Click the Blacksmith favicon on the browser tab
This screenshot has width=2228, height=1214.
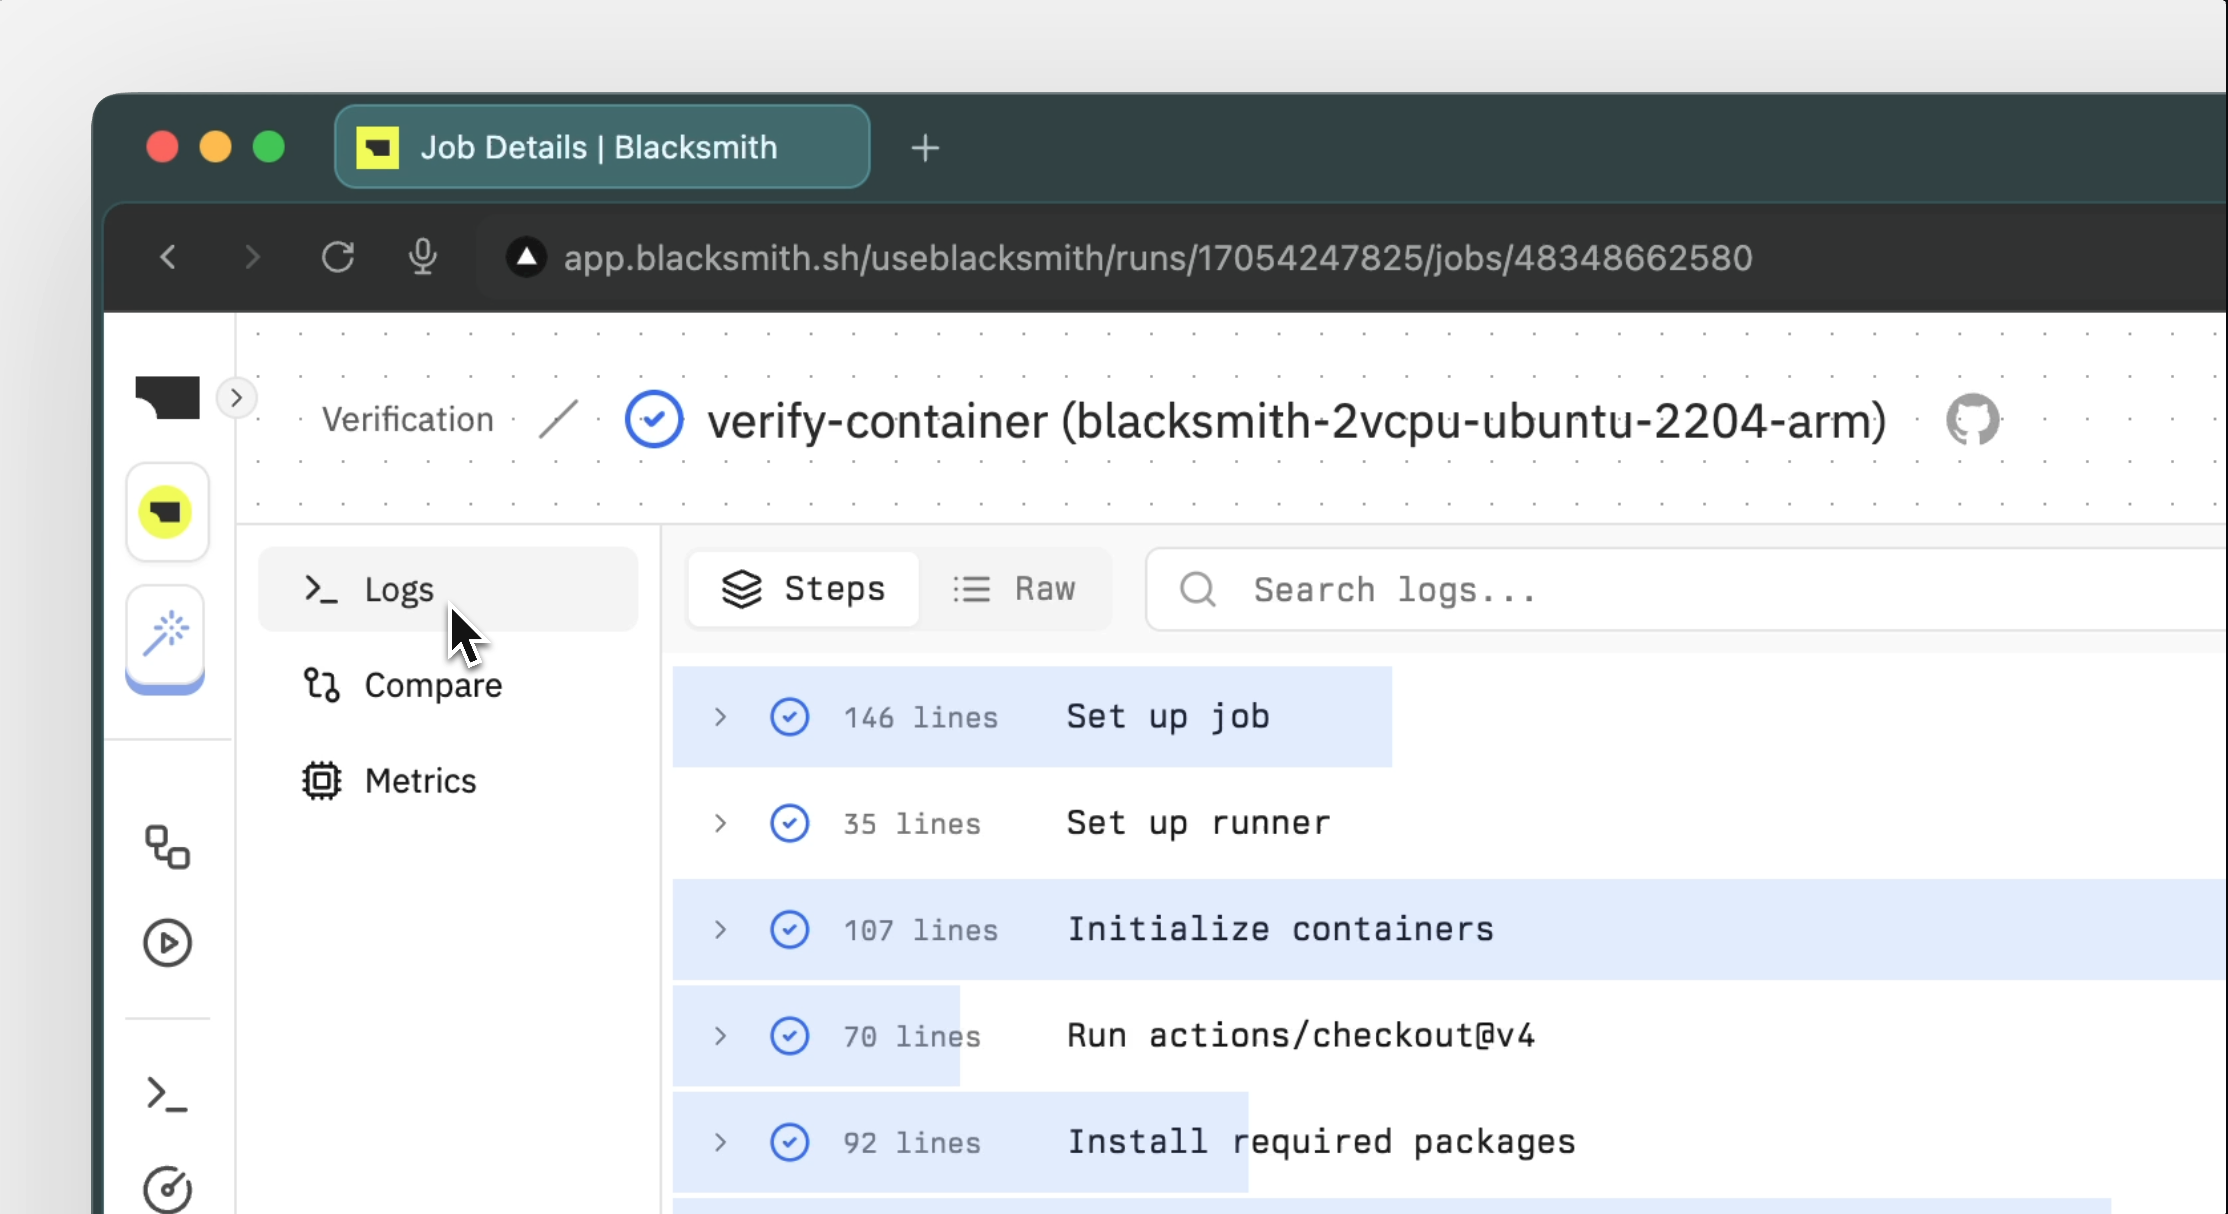pos(377,147)
